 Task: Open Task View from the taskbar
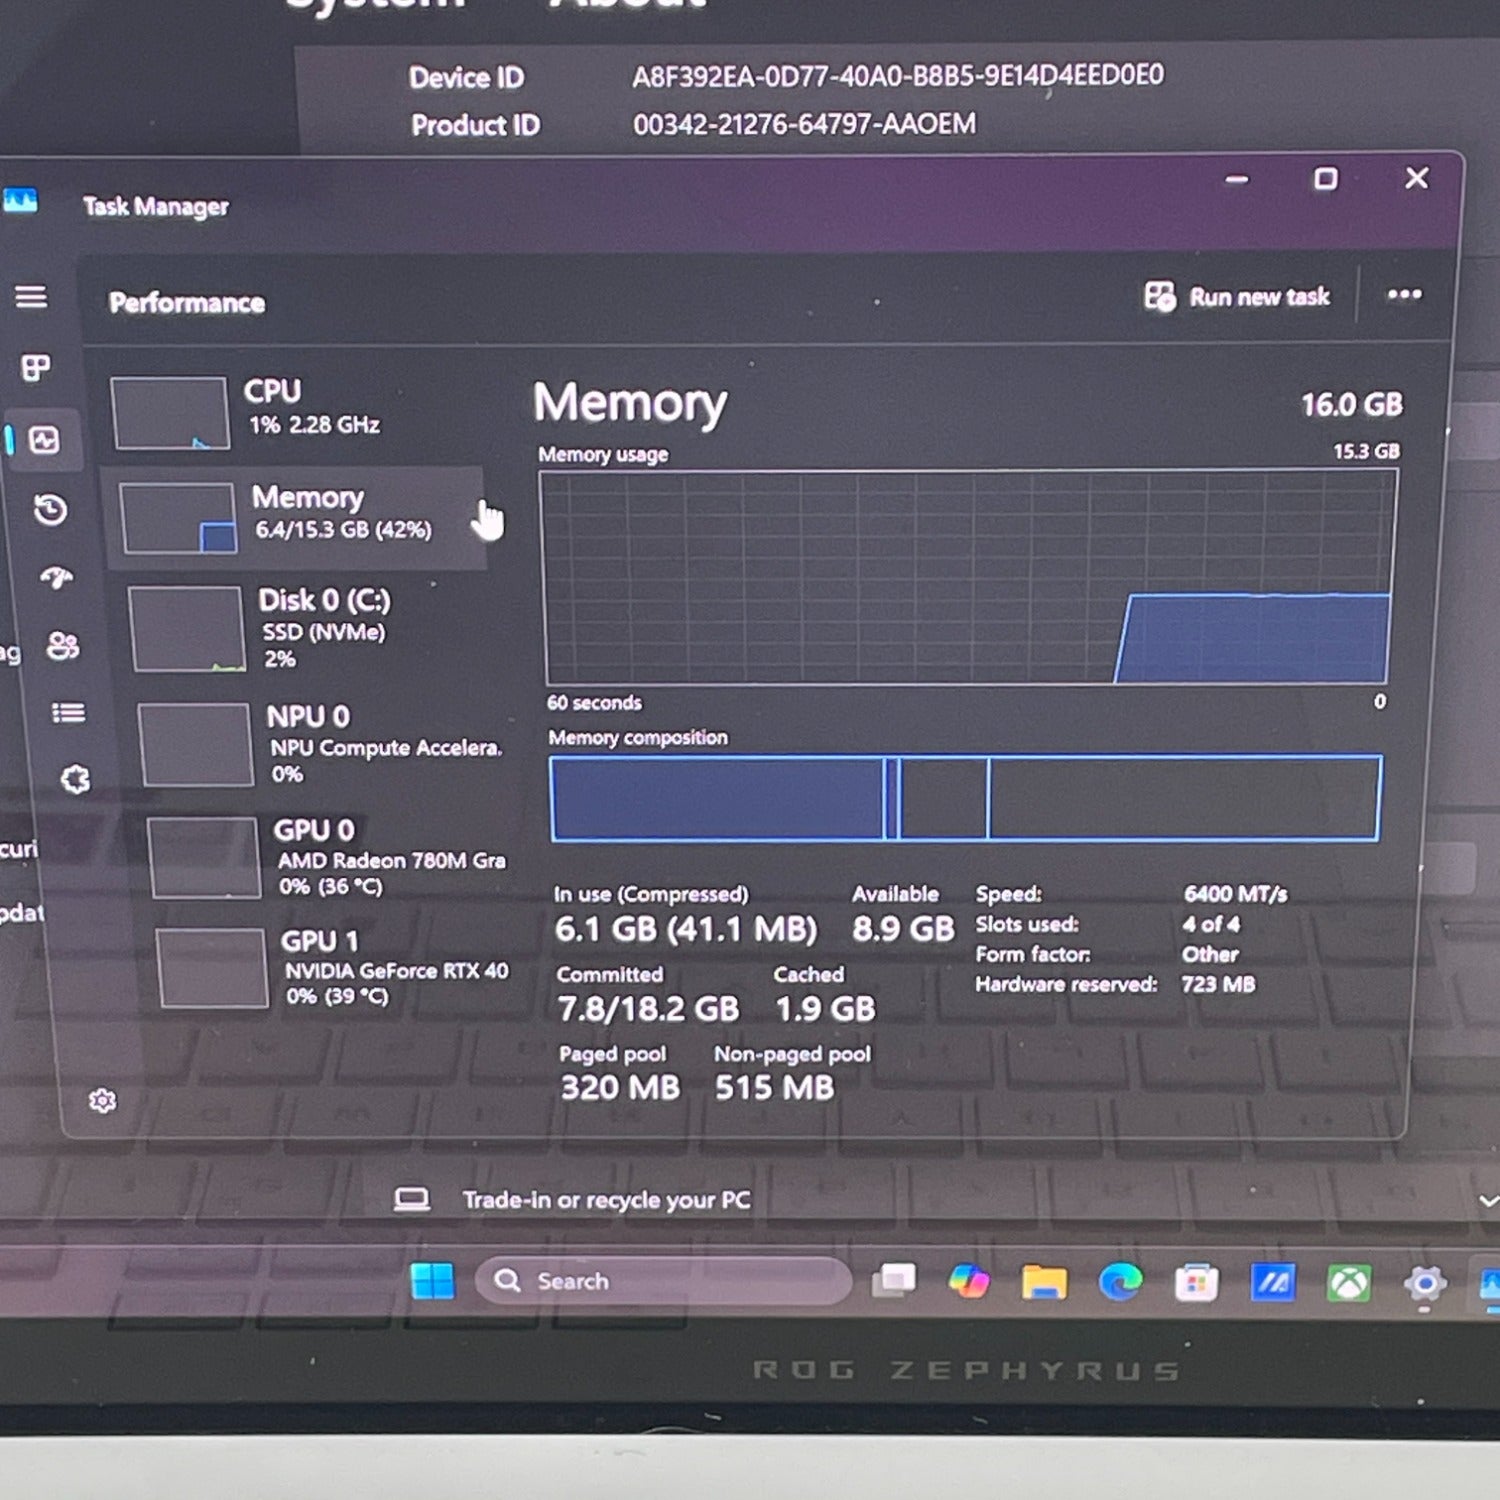[x=894, y=1281]
